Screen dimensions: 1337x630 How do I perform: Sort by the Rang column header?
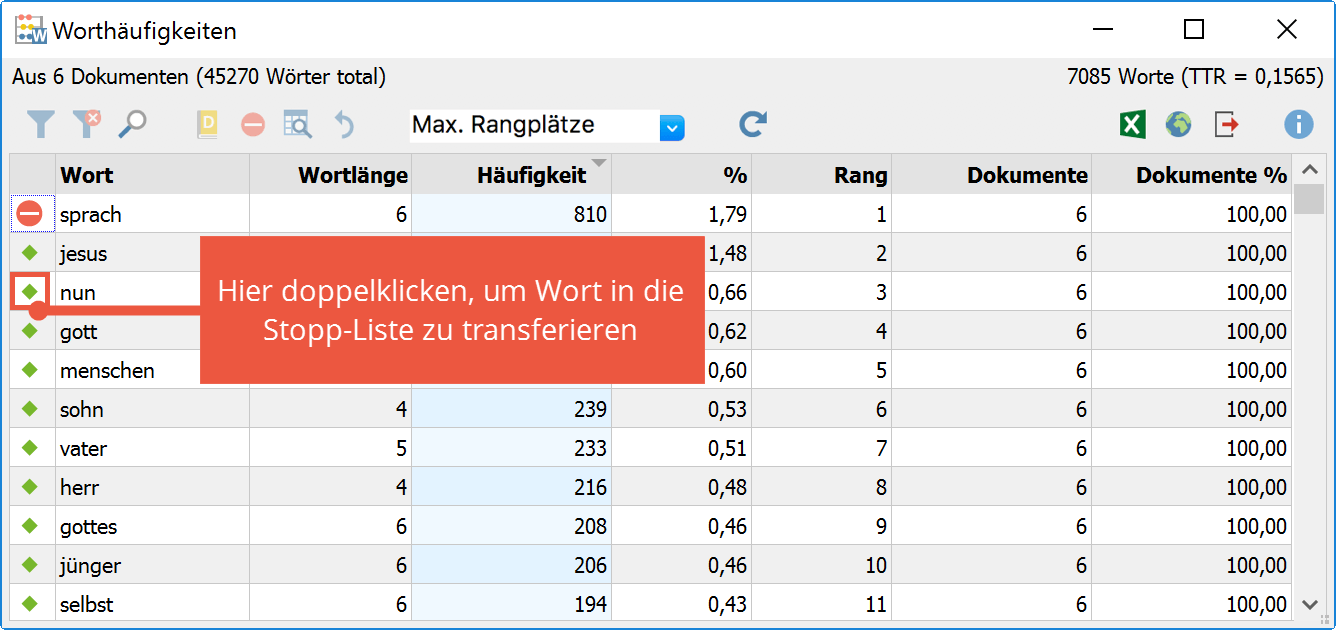(821, 174)
